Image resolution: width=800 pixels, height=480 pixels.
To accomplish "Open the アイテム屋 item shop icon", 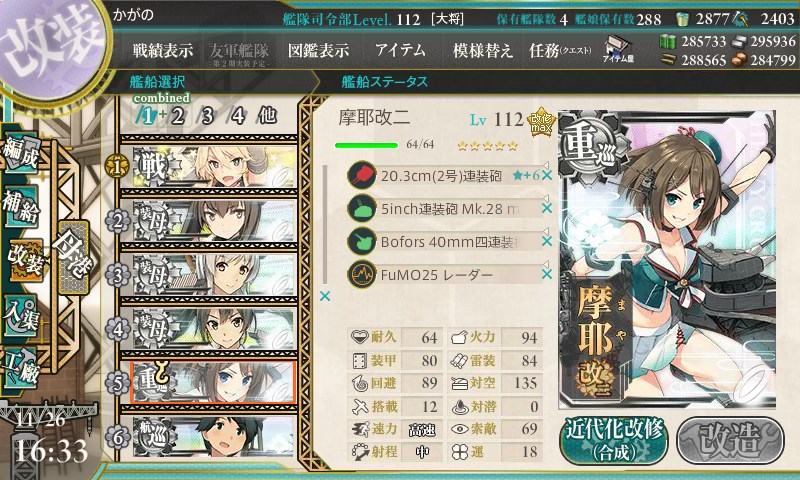I will (618, 49).
